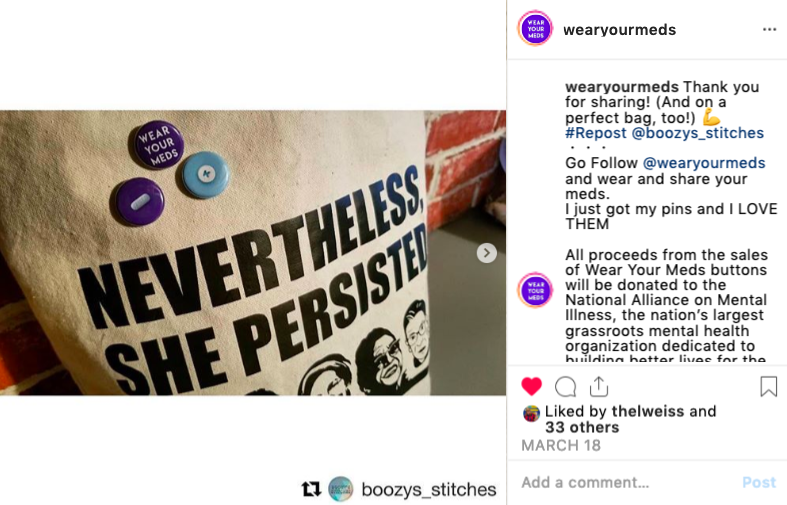Screen dimensions: 787x505
Task: Click thelweiss small avatar next to likes
Action: tap(532, 414)
